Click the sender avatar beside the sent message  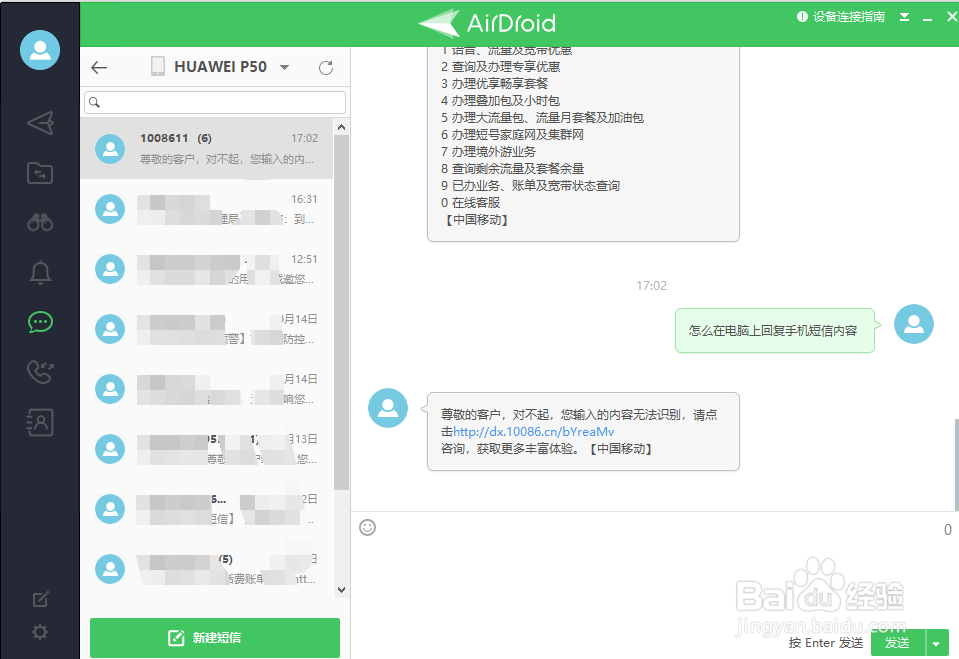914,324
